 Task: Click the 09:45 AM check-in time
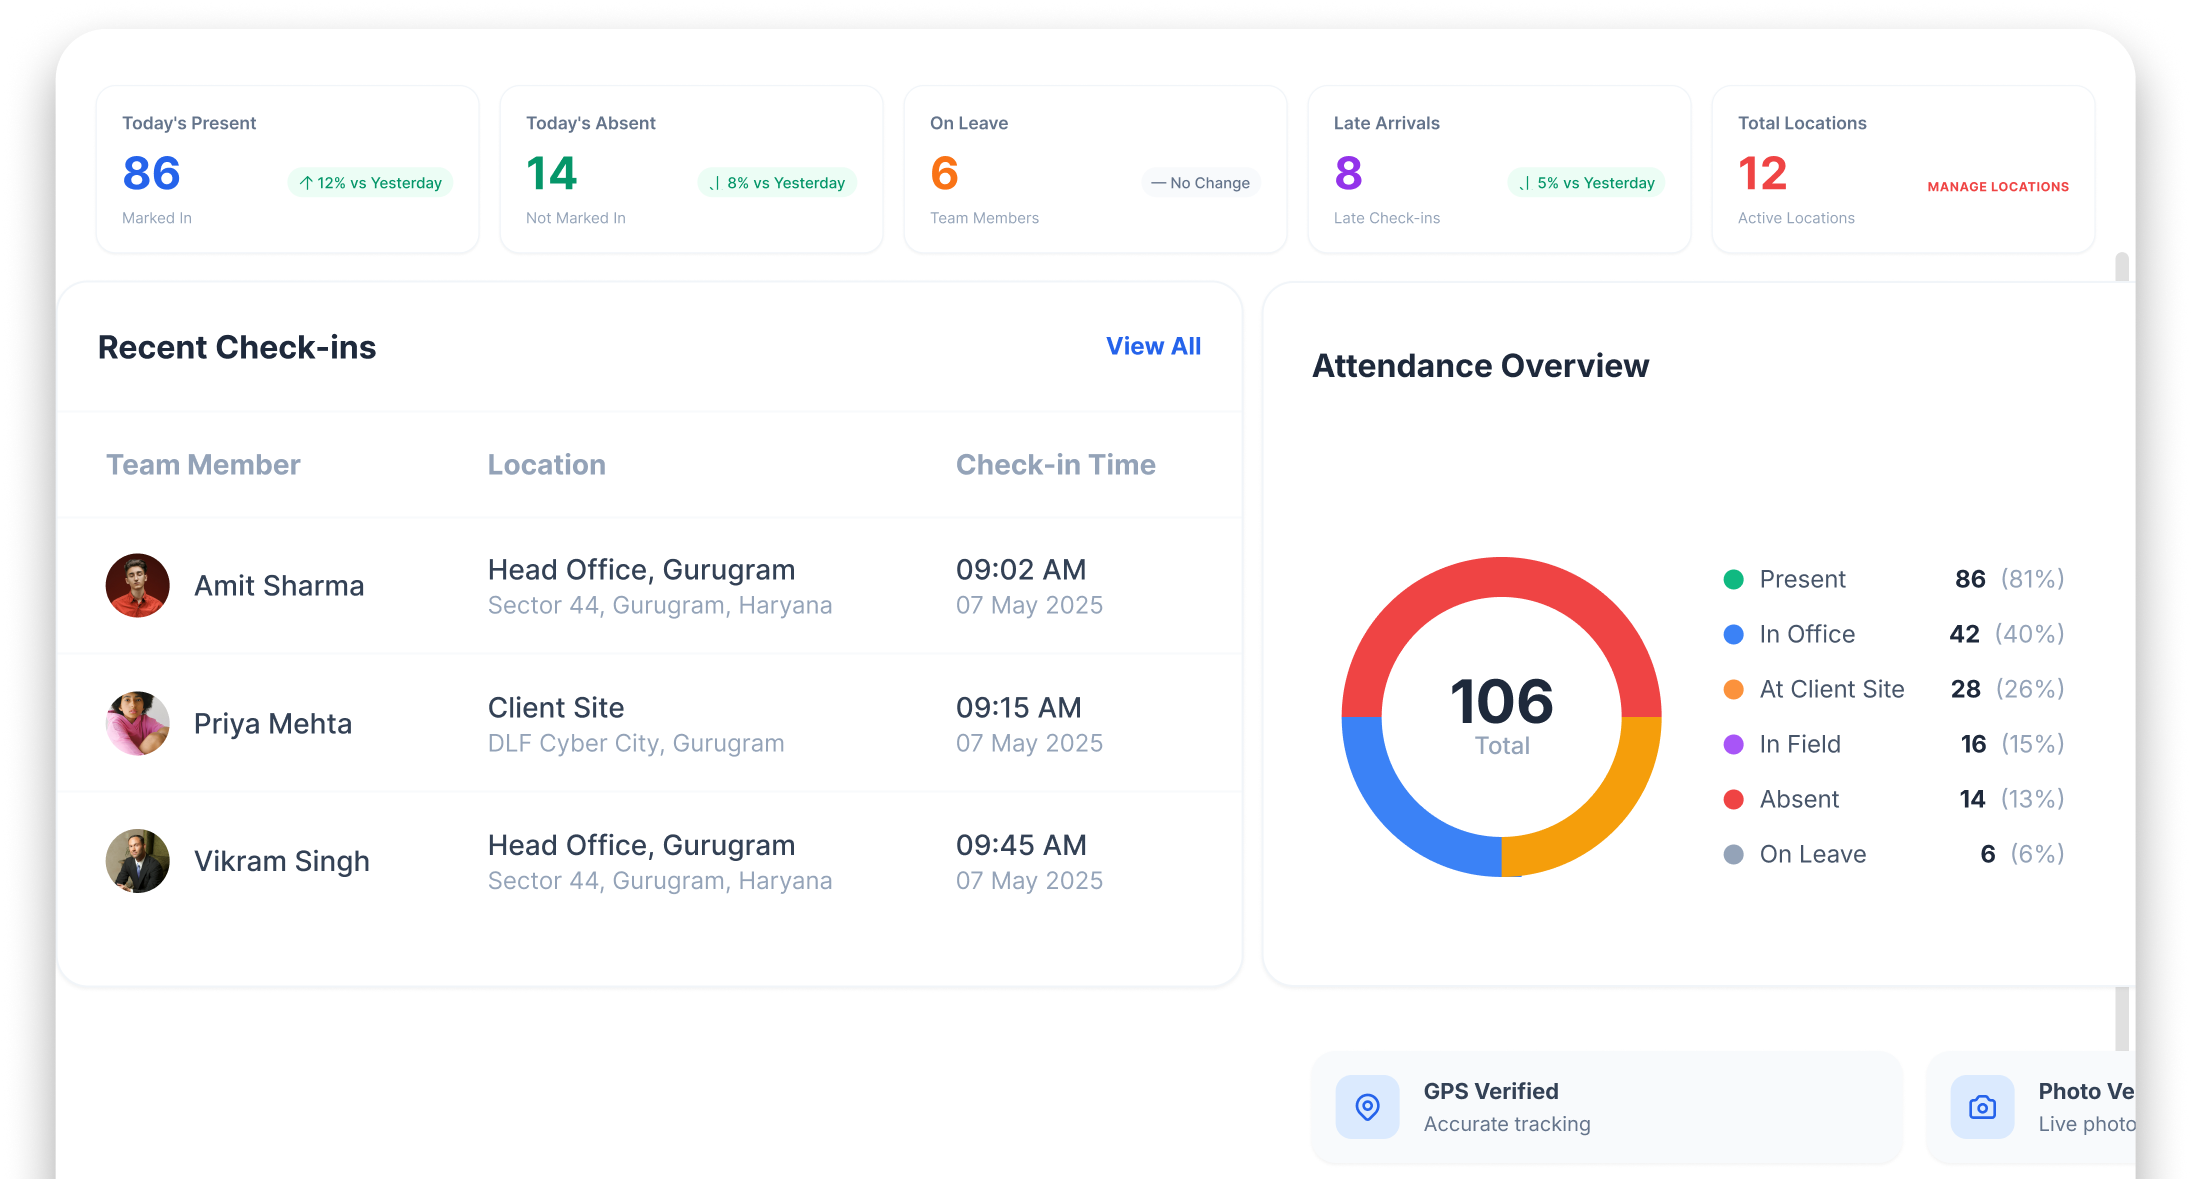pos(1021,845)
